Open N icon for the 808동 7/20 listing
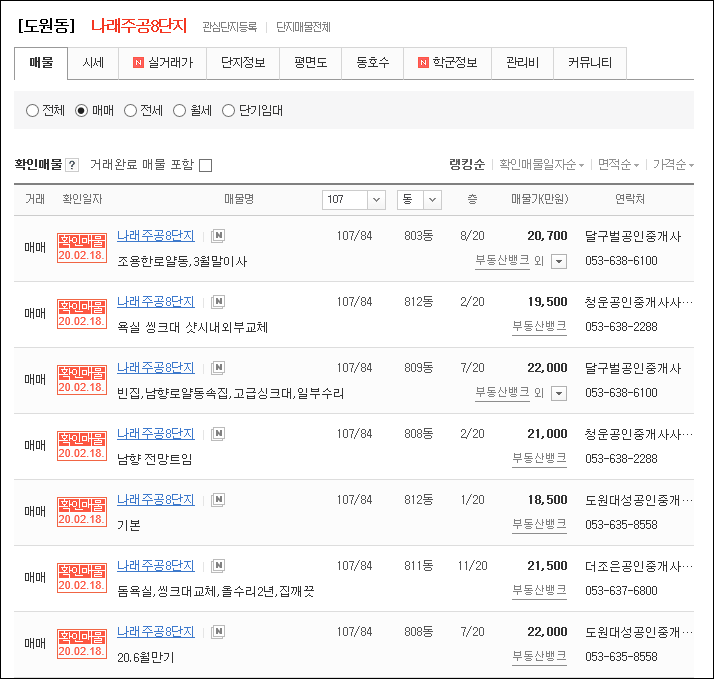The image size is (714, 679). (x=218, y=632)
